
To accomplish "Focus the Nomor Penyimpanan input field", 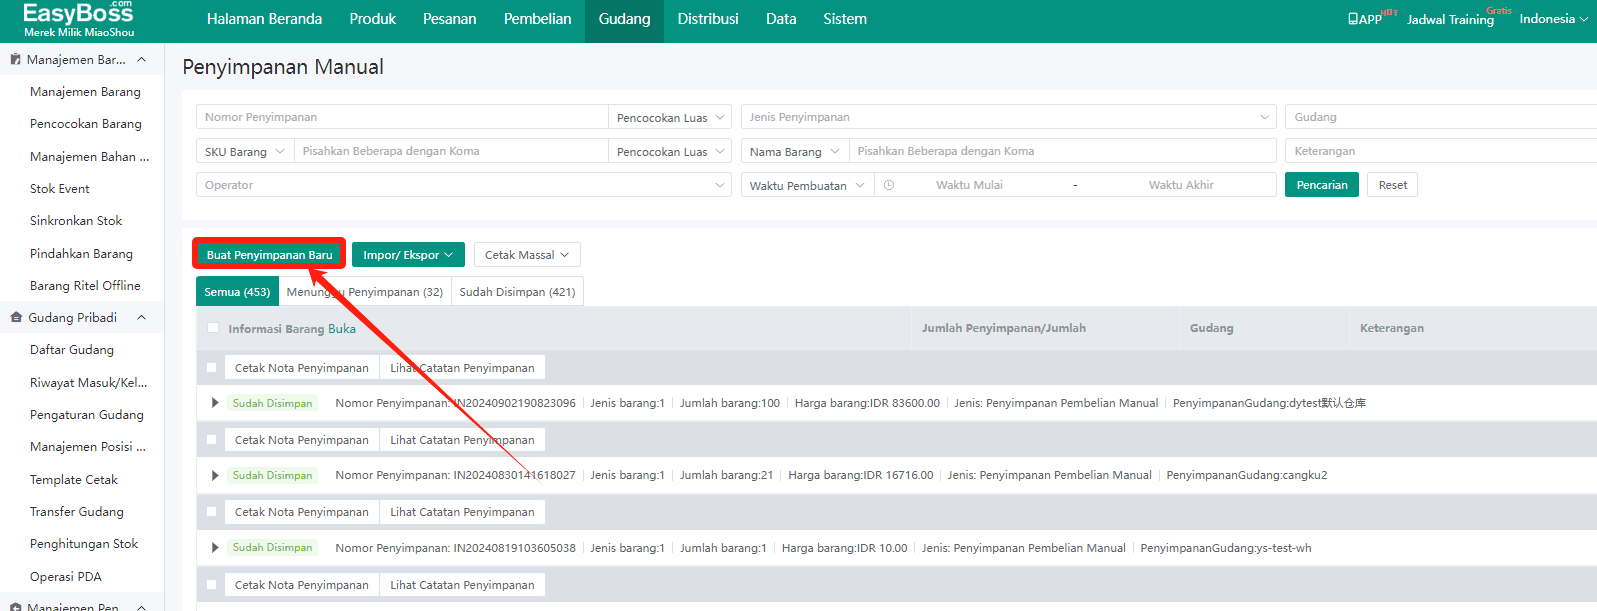I will (x=402, y=117).
